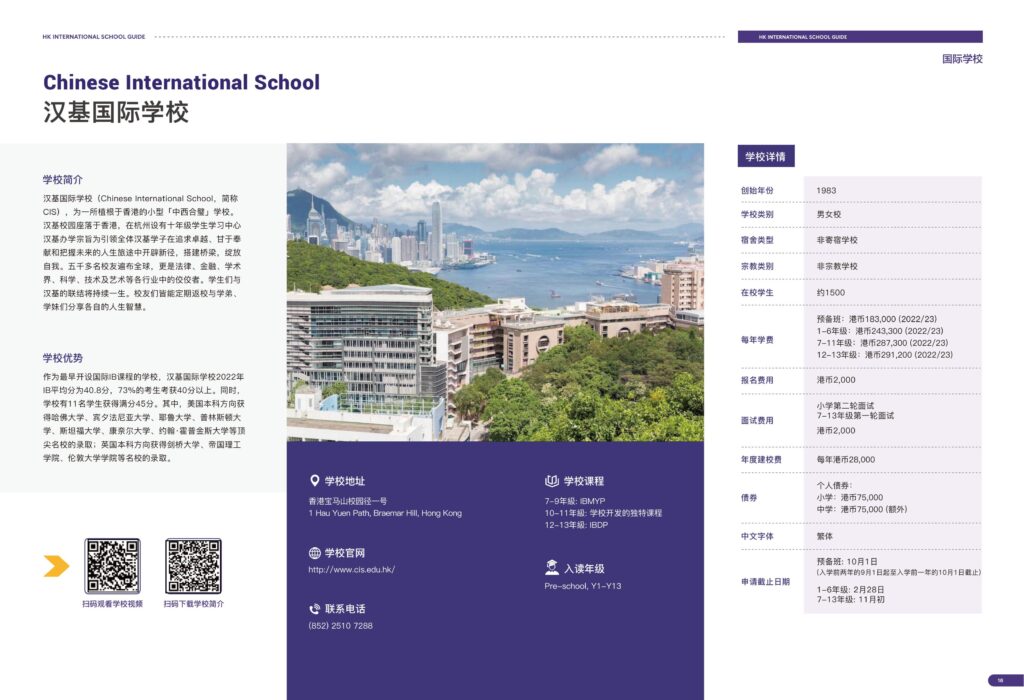Viewport: 1024px width, 700px height.
Task: Click the 申请截止日期 row label
Action: click(765, 582)
